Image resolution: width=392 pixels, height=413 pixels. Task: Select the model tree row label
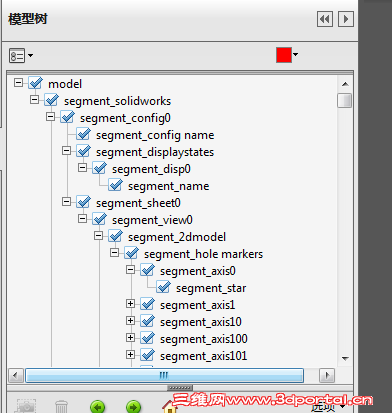(x=65, y=84)
